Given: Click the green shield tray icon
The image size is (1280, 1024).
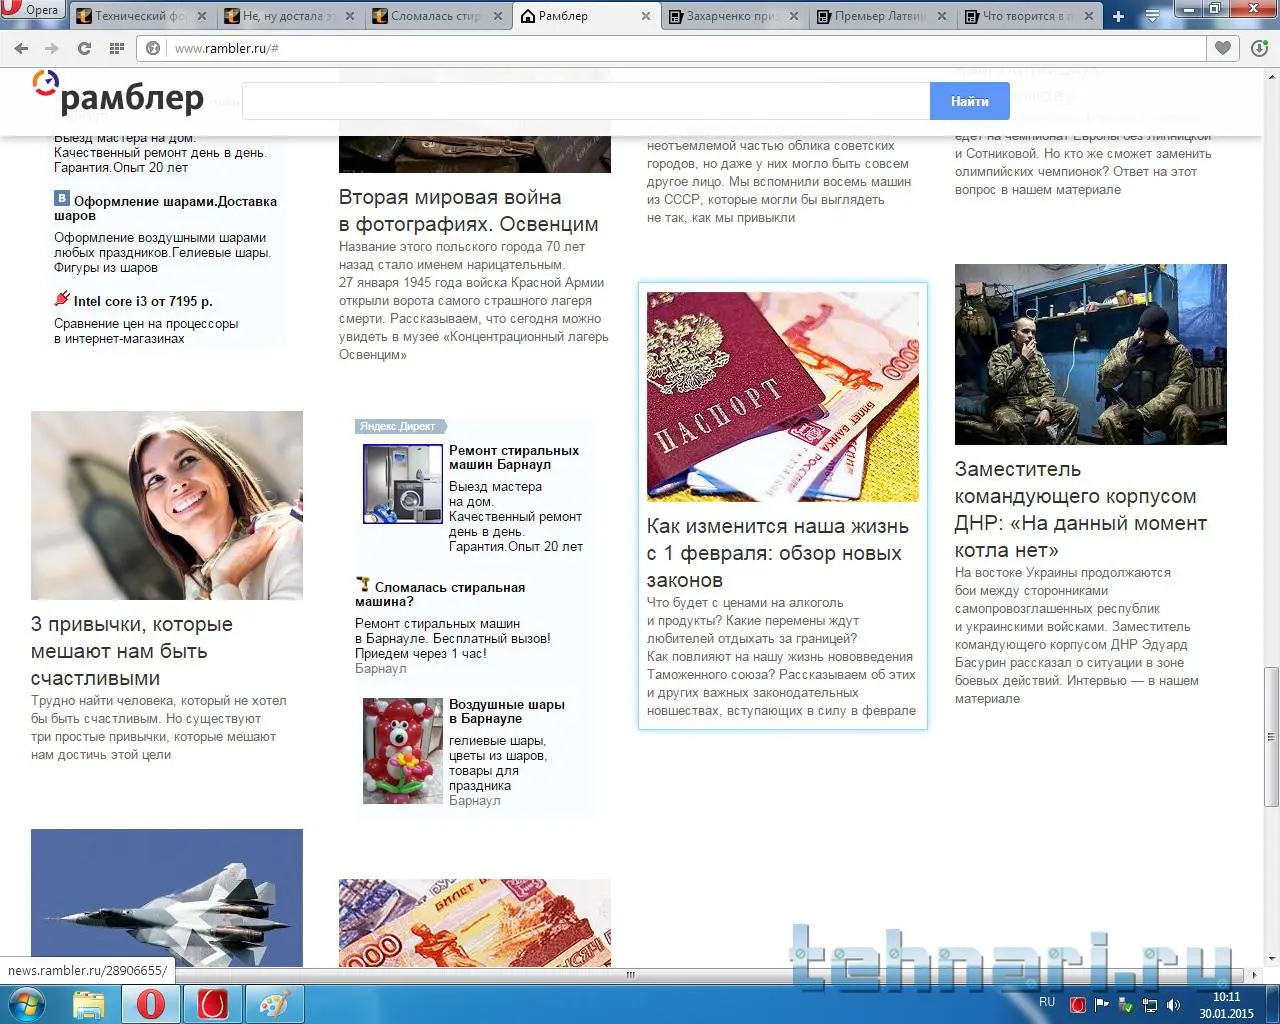Looking at the screenshot, I should point(1126,1005).
